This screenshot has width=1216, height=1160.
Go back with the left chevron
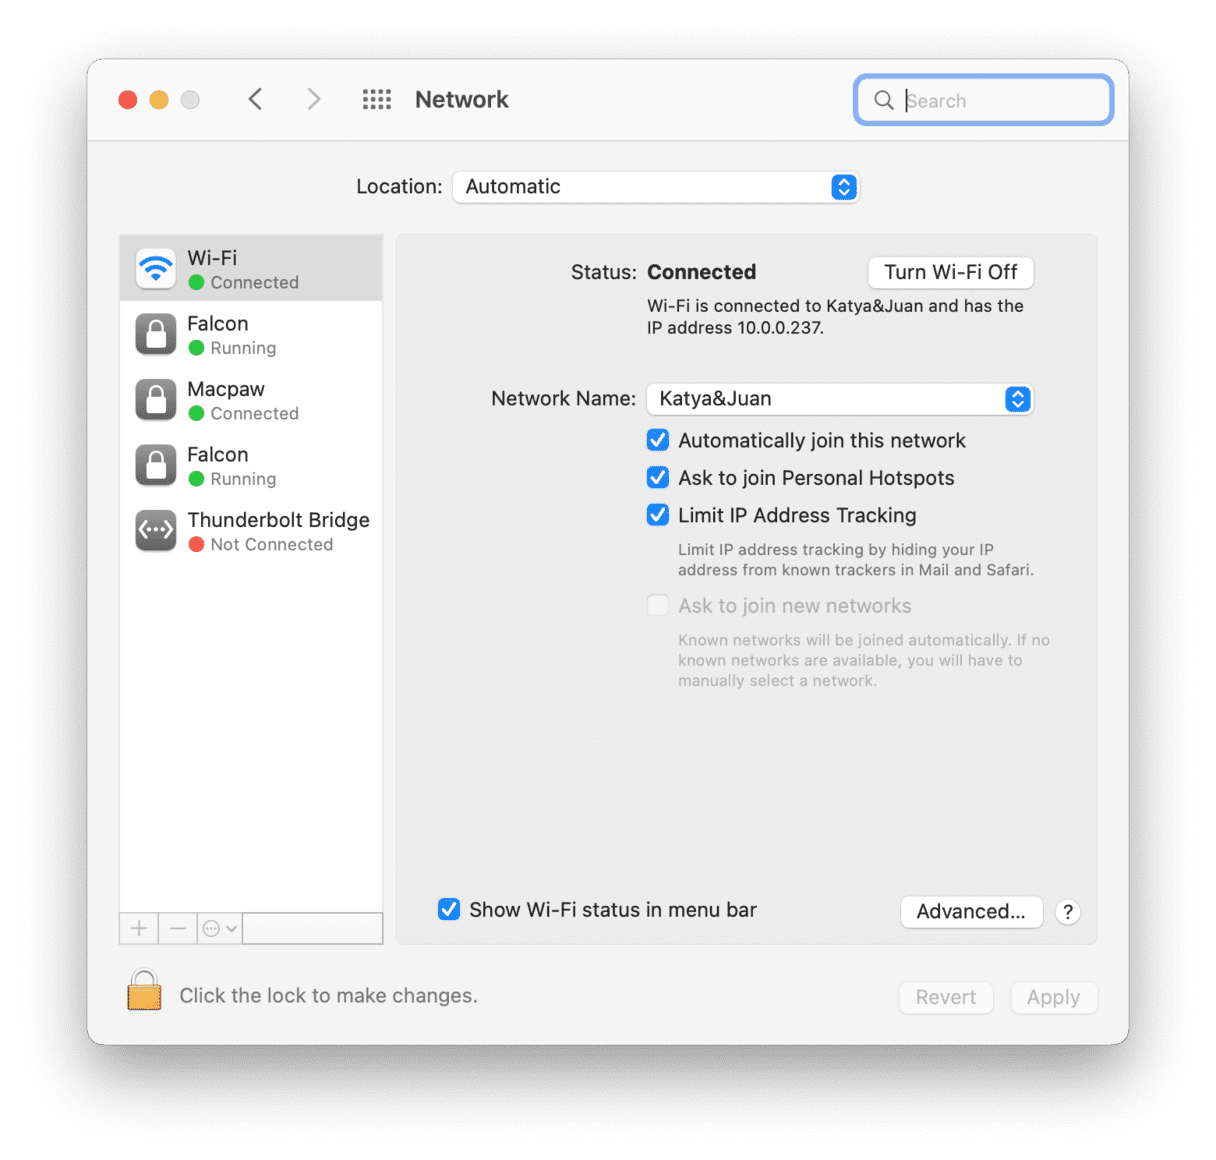(256, 99)
